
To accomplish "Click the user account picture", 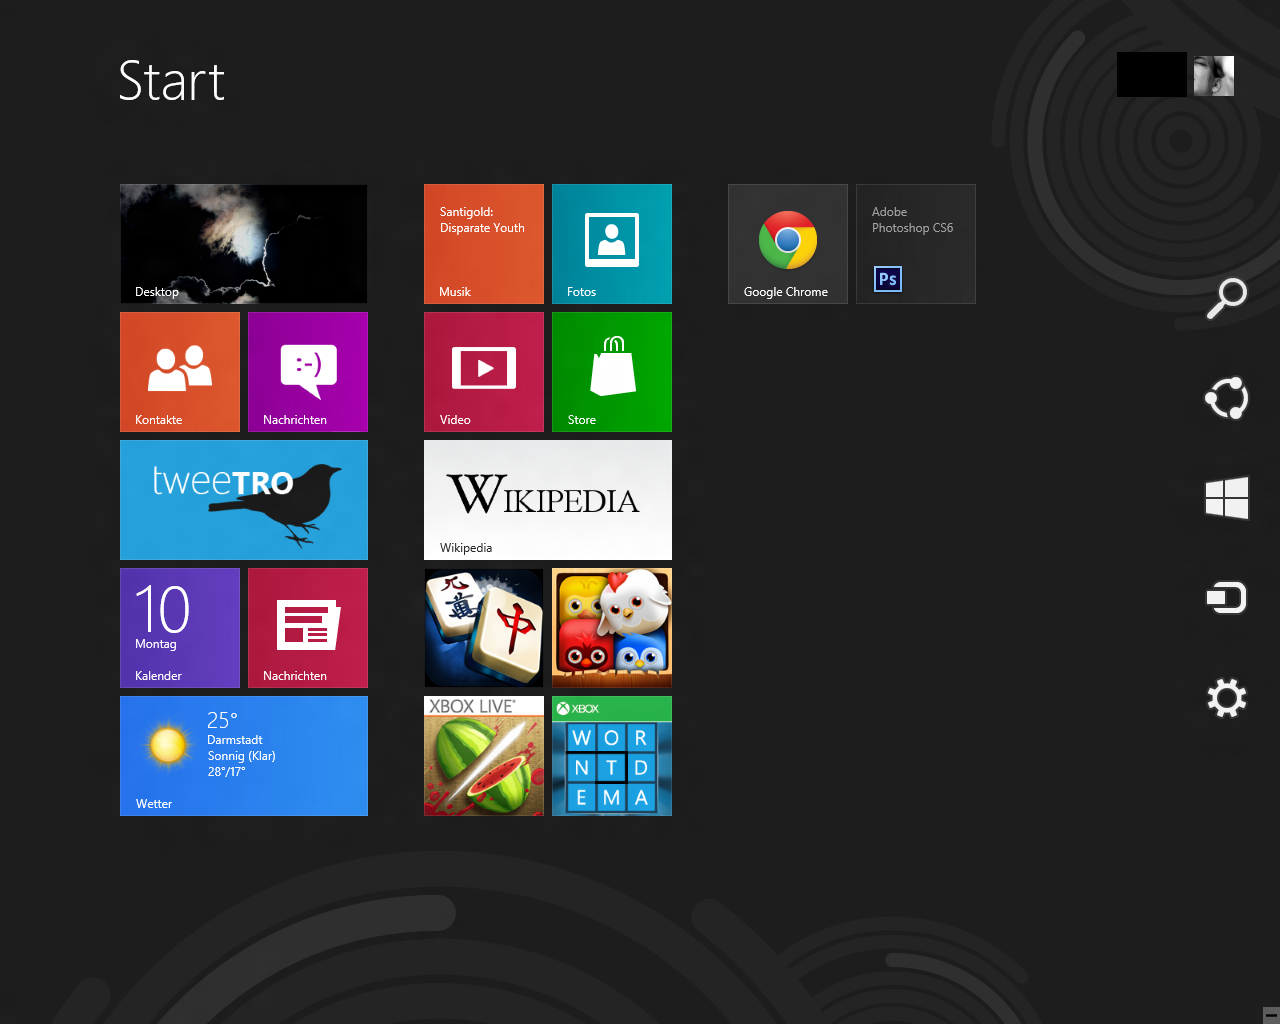I will click(x=1214, y=76).
